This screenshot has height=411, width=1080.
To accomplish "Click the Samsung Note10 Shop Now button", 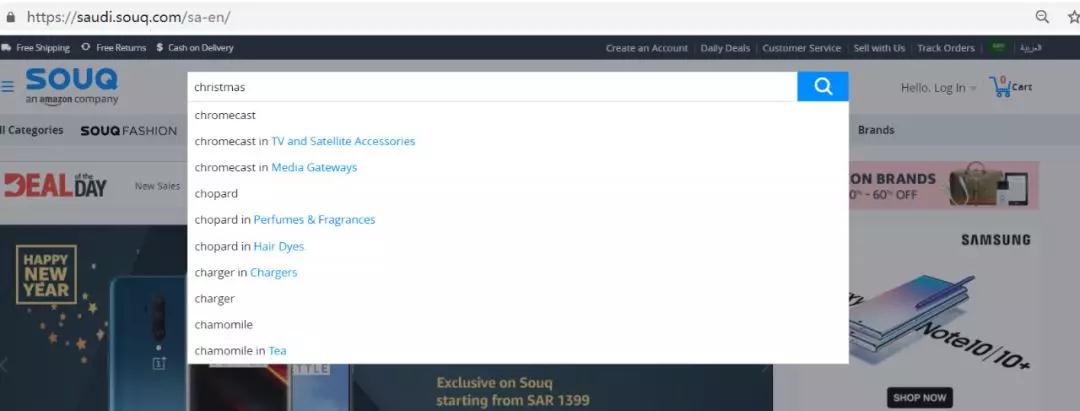I will click(920, 397).
